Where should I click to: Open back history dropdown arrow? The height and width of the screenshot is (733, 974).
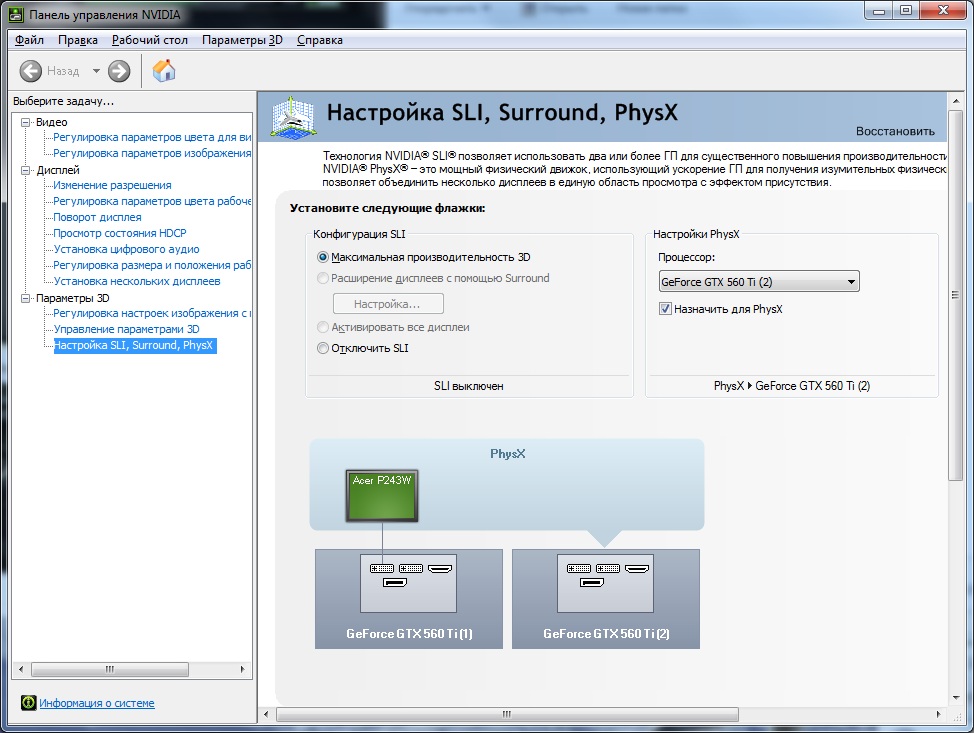[96, 71]
